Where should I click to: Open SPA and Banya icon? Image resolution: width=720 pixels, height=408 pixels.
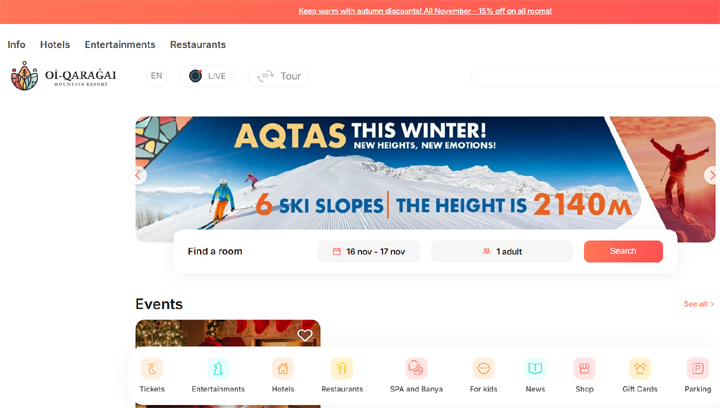416,369
